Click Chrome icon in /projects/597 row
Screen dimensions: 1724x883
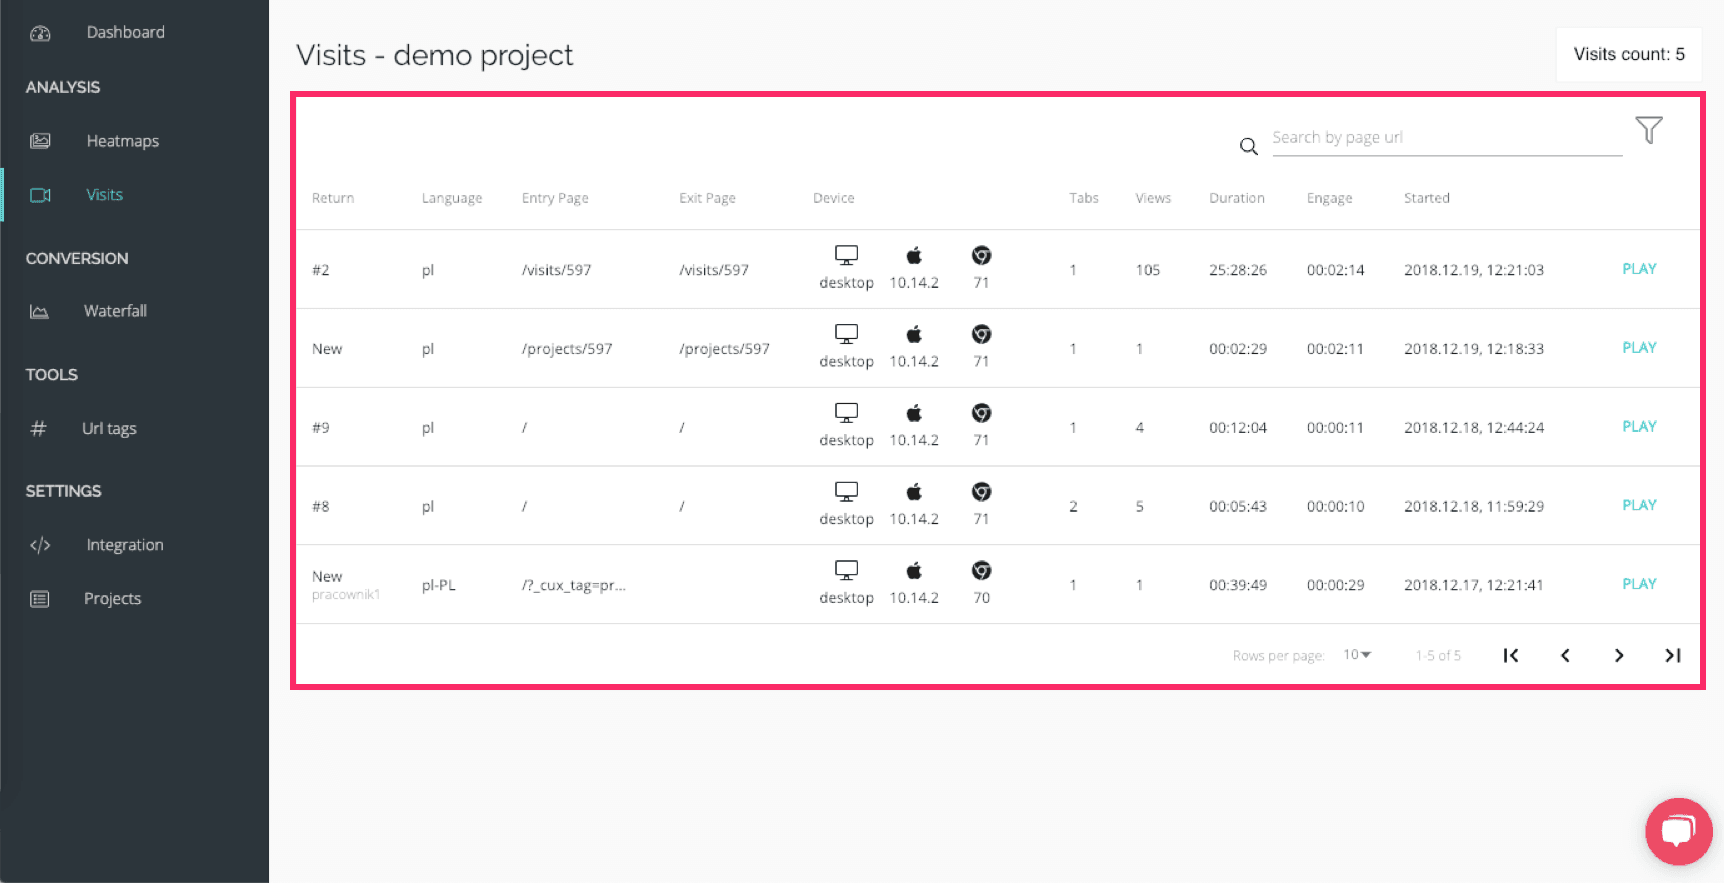coord(982,334)
